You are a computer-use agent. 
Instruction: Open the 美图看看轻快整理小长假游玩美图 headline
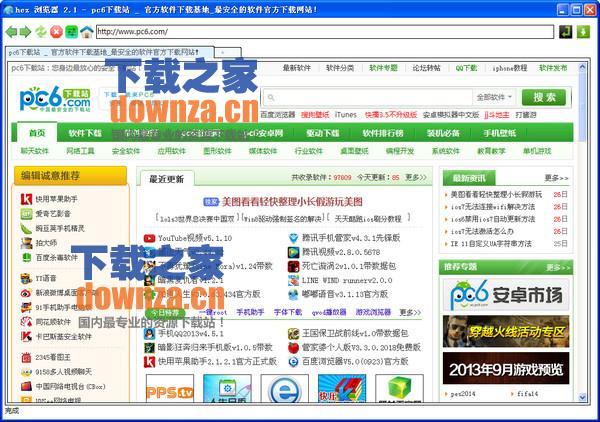(292, 202)
